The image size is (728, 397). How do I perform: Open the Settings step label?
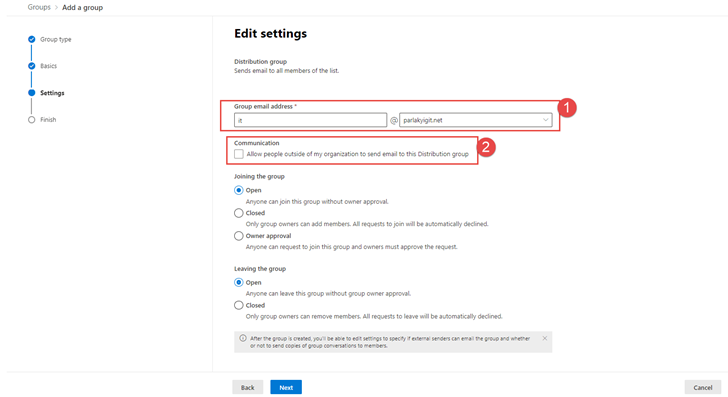[52, 93]
